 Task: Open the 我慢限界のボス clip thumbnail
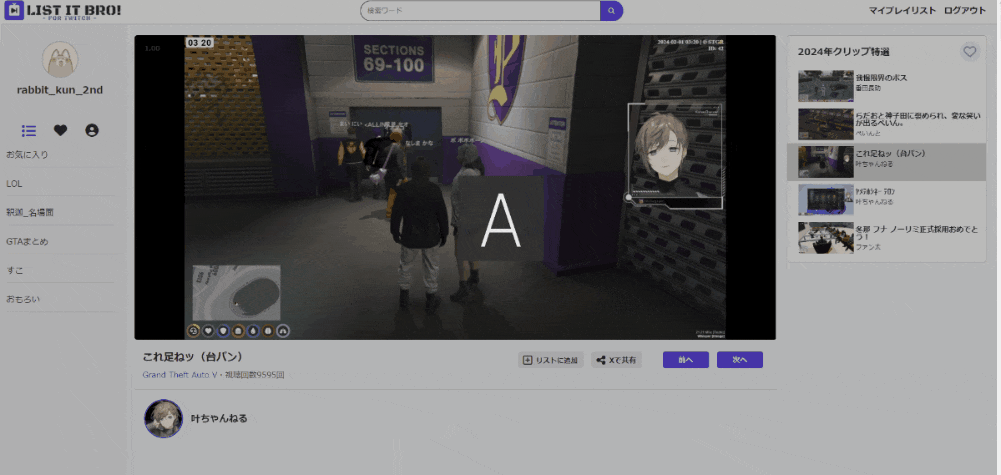click(x=825, y=86)
